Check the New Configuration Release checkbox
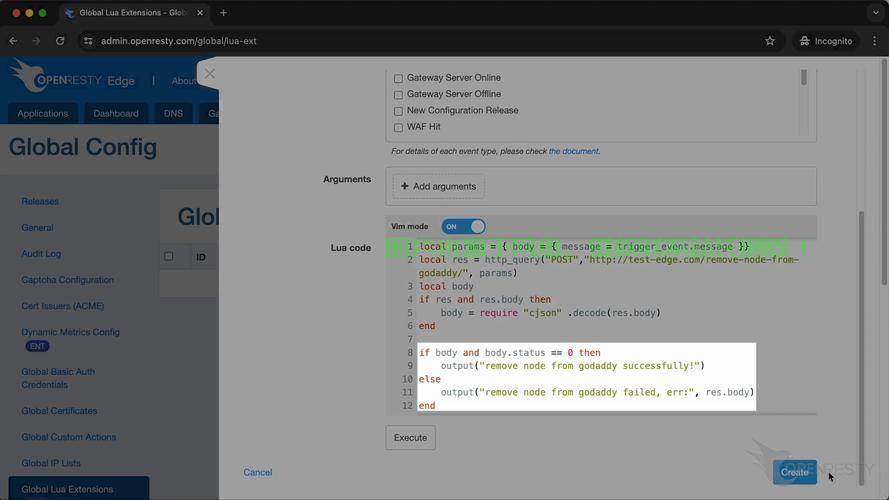Screen dimensions: 889x500 point(398,111)
